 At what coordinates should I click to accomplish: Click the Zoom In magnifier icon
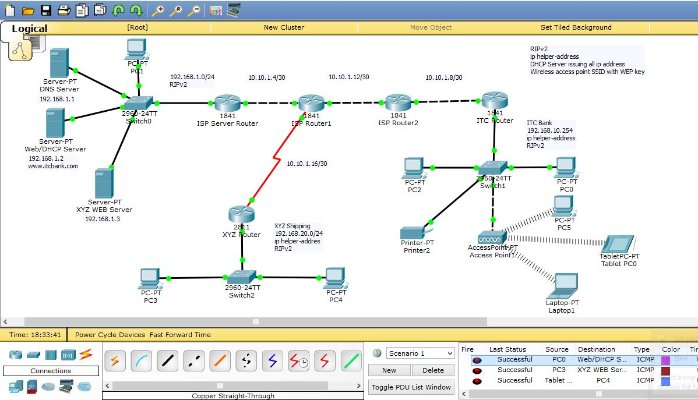157,10
